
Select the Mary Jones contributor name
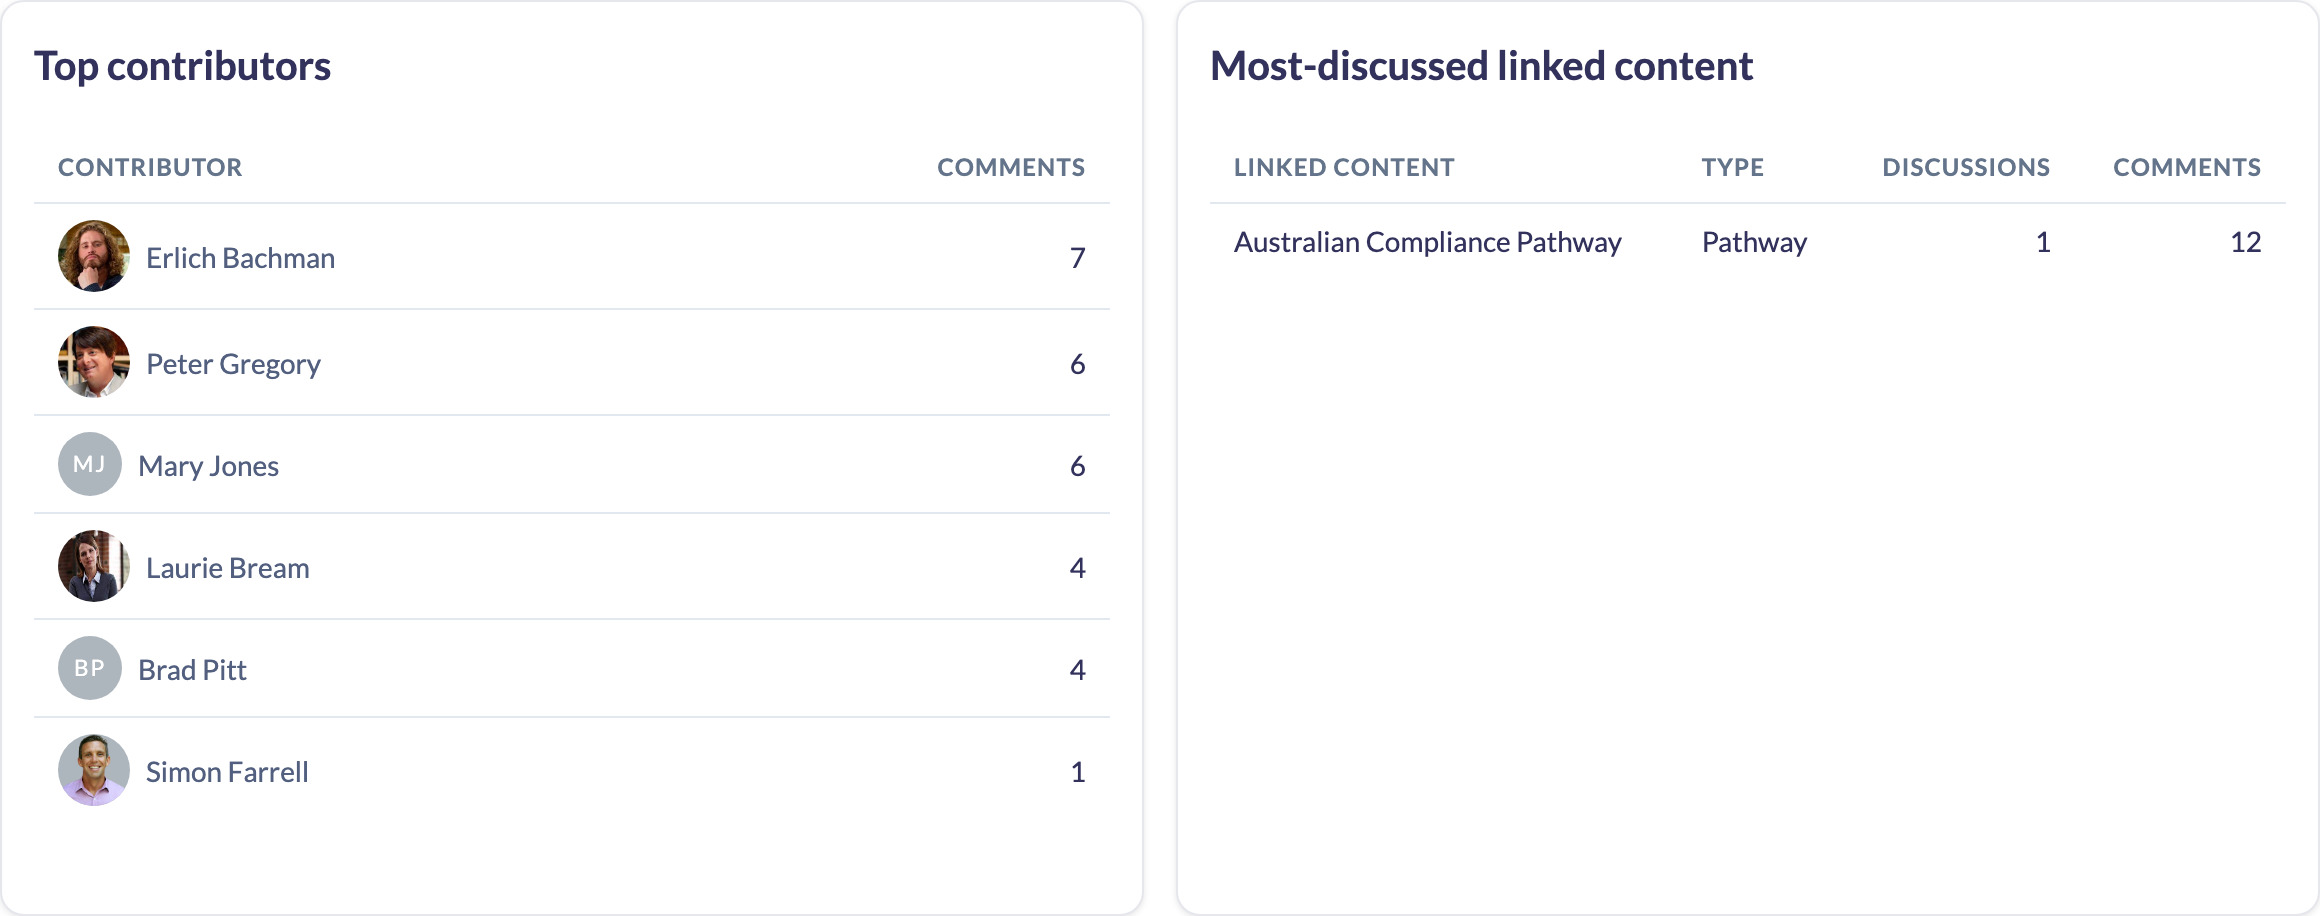[208, 466]
